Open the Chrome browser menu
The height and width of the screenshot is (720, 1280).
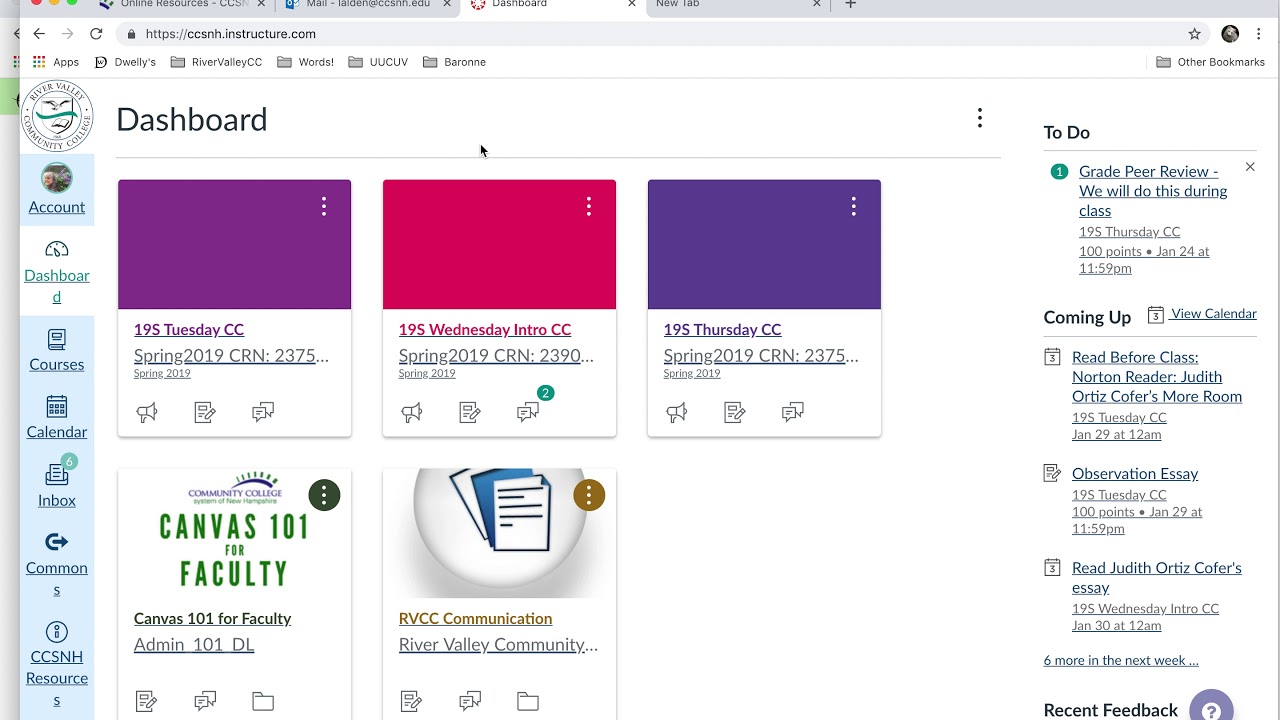(x=1259, y=34)
